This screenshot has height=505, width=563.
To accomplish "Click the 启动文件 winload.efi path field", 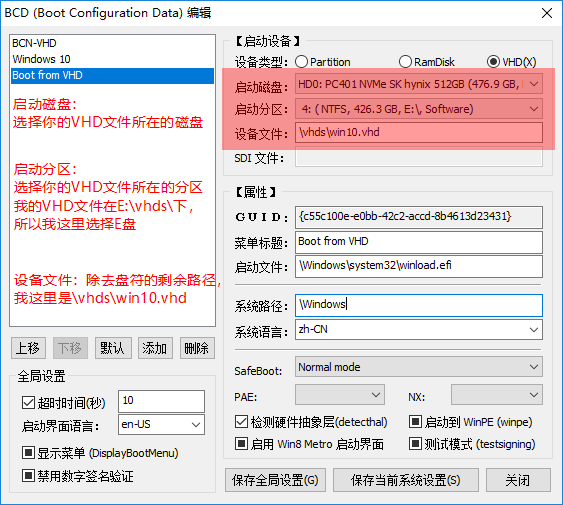I will click(x=419, y=266).
